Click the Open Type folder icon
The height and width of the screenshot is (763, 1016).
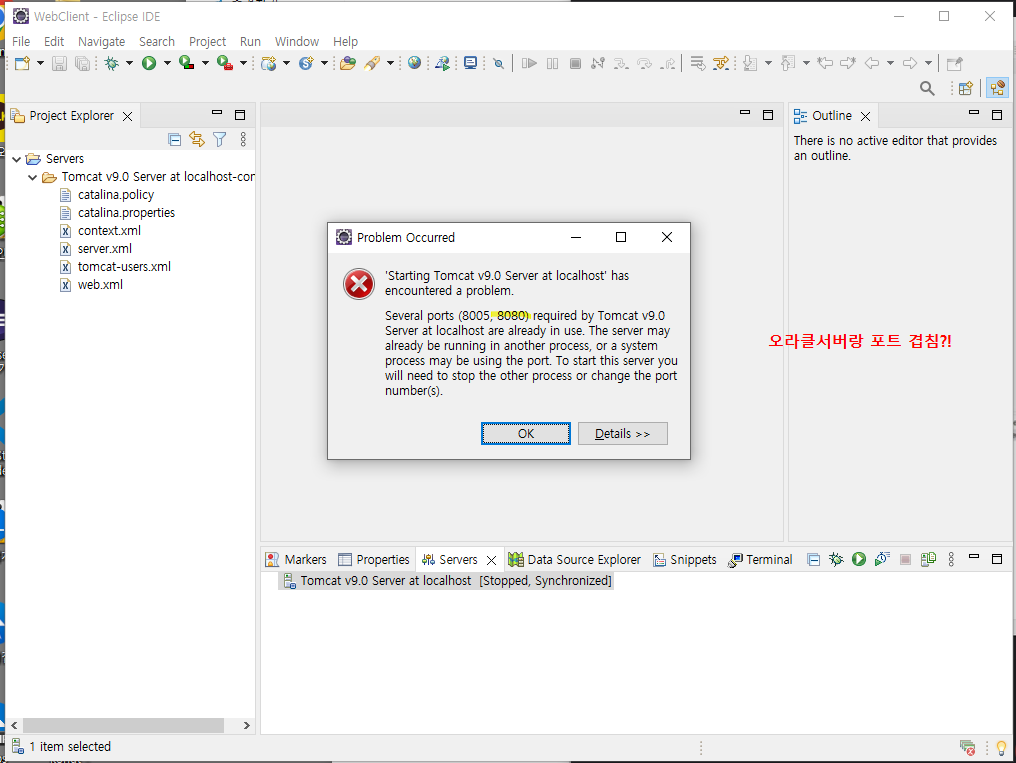point(348,63)
